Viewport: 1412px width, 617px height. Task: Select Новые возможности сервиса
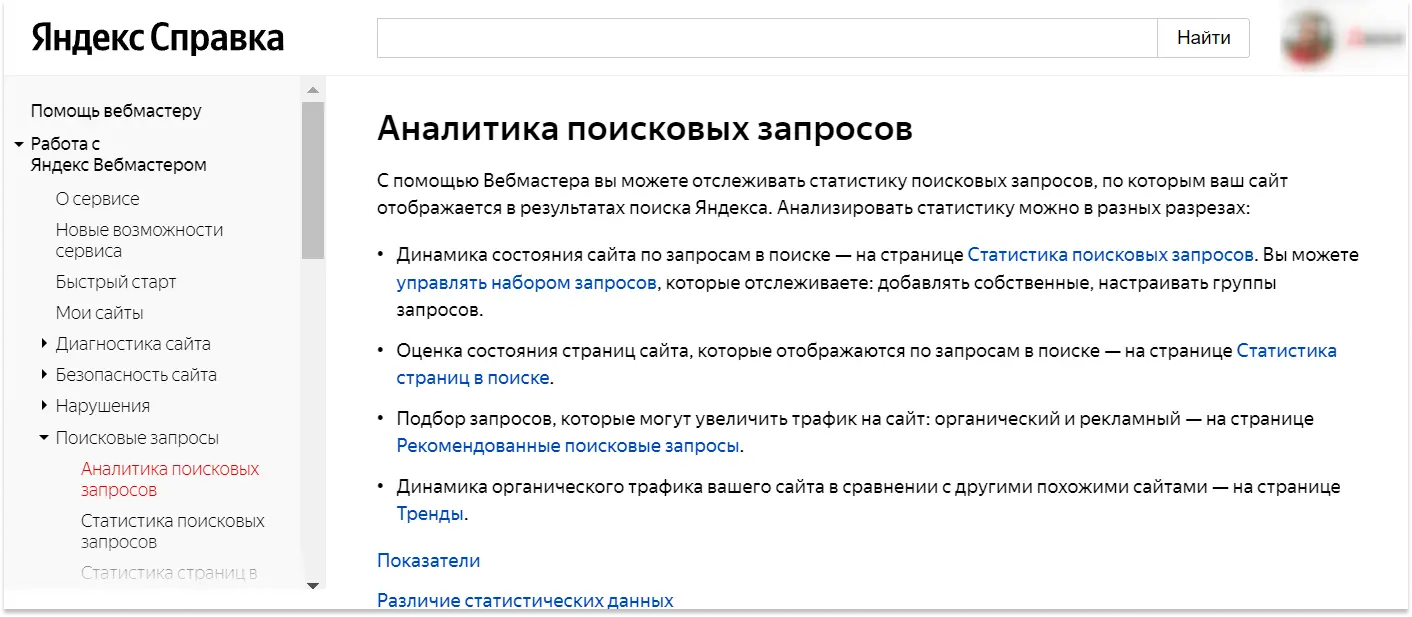click(139, 240)
